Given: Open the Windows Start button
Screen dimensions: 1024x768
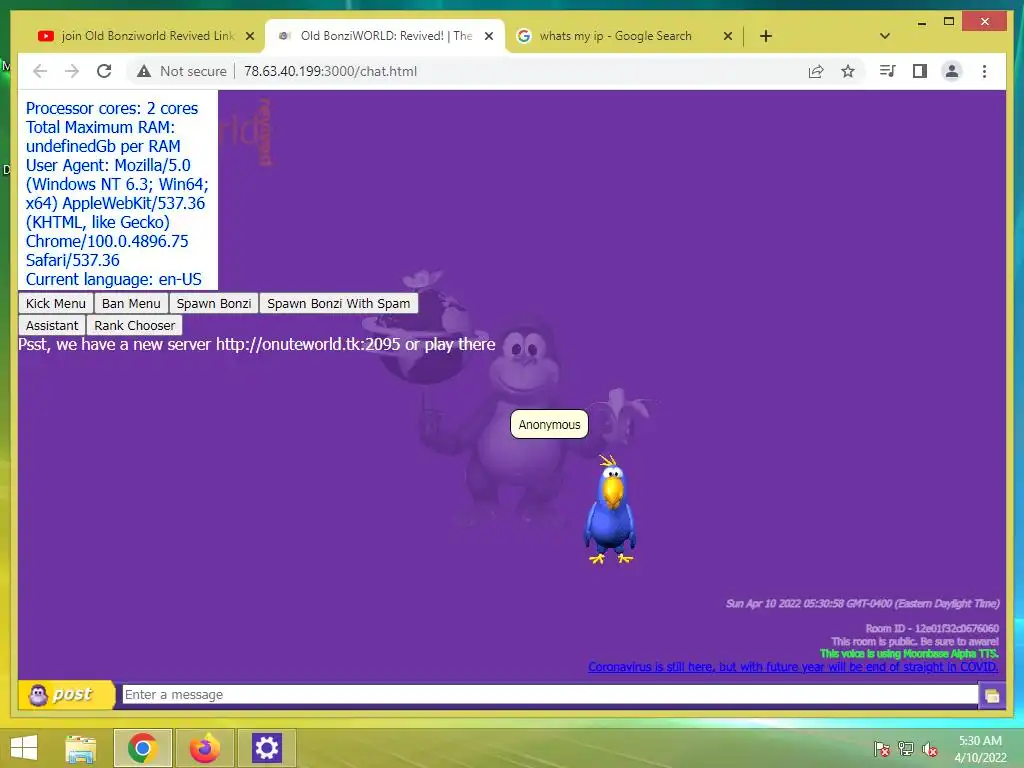Looking at the screenshot, I should point(24,748).
